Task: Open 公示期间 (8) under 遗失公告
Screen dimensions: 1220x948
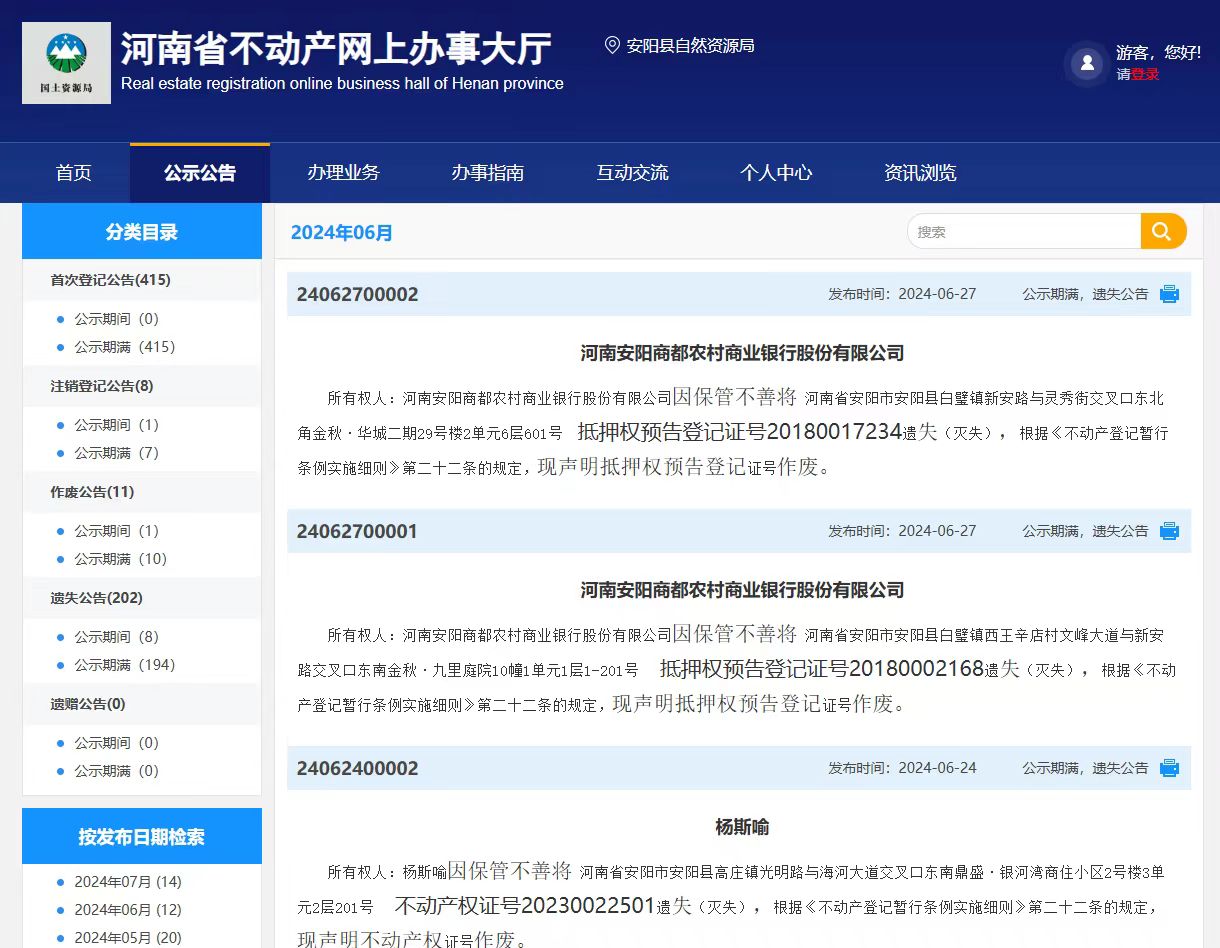Action: pyautogui.click(x=116, y=637)
